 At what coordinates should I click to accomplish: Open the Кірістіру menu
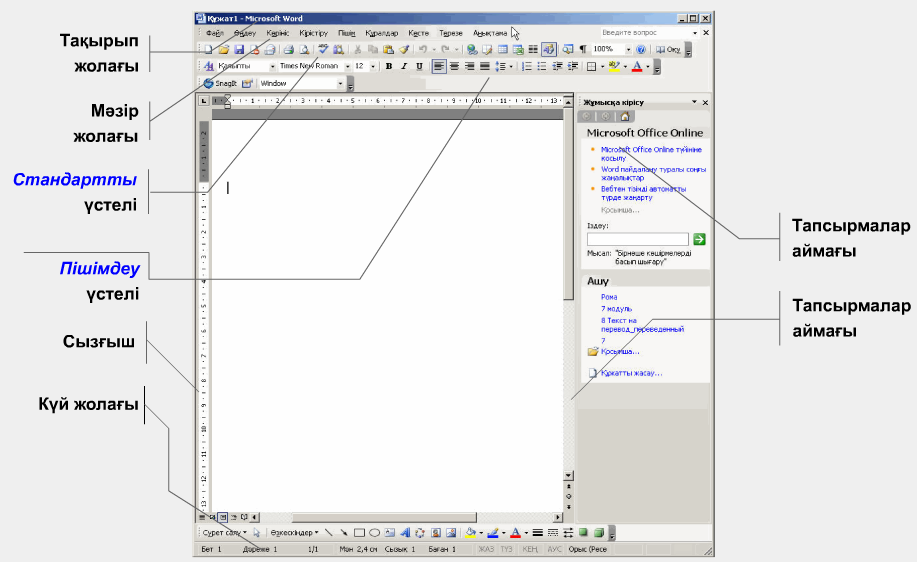tap(313, 33)
